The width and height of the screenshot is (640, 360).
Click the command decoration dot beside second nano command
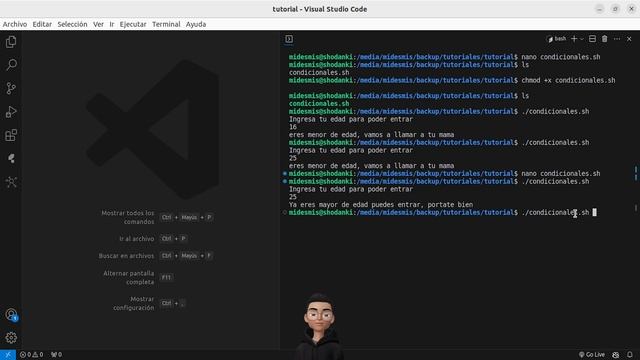click(284, 173)
